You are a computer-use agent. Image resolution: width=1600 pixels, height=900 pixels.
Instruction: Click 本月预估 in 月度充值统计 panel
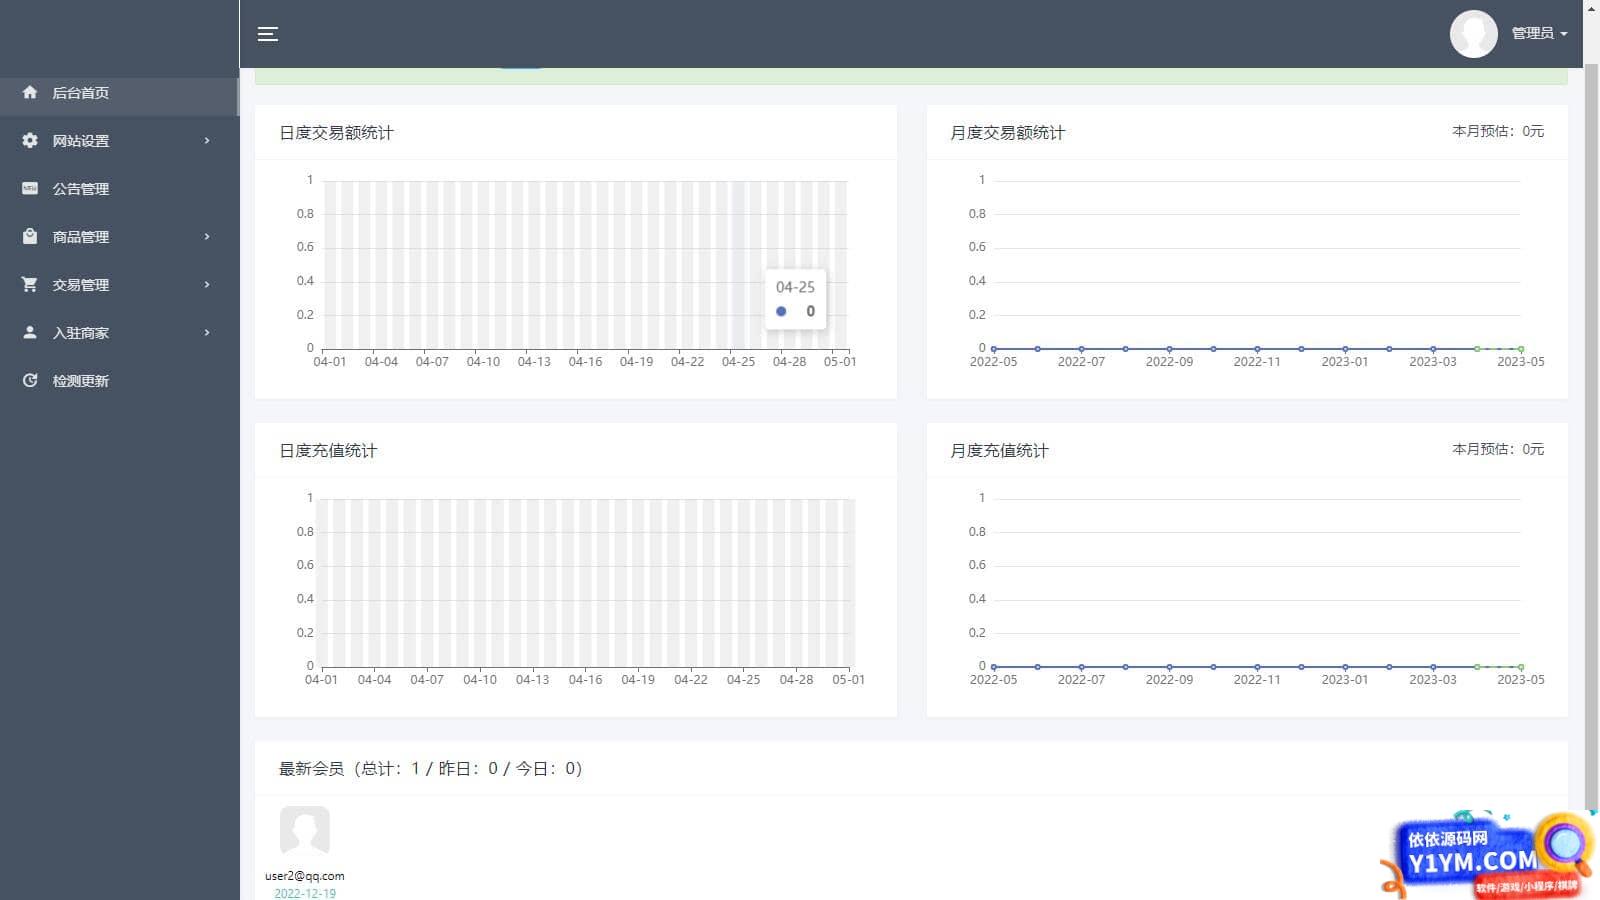click(x=1498, y=449)
